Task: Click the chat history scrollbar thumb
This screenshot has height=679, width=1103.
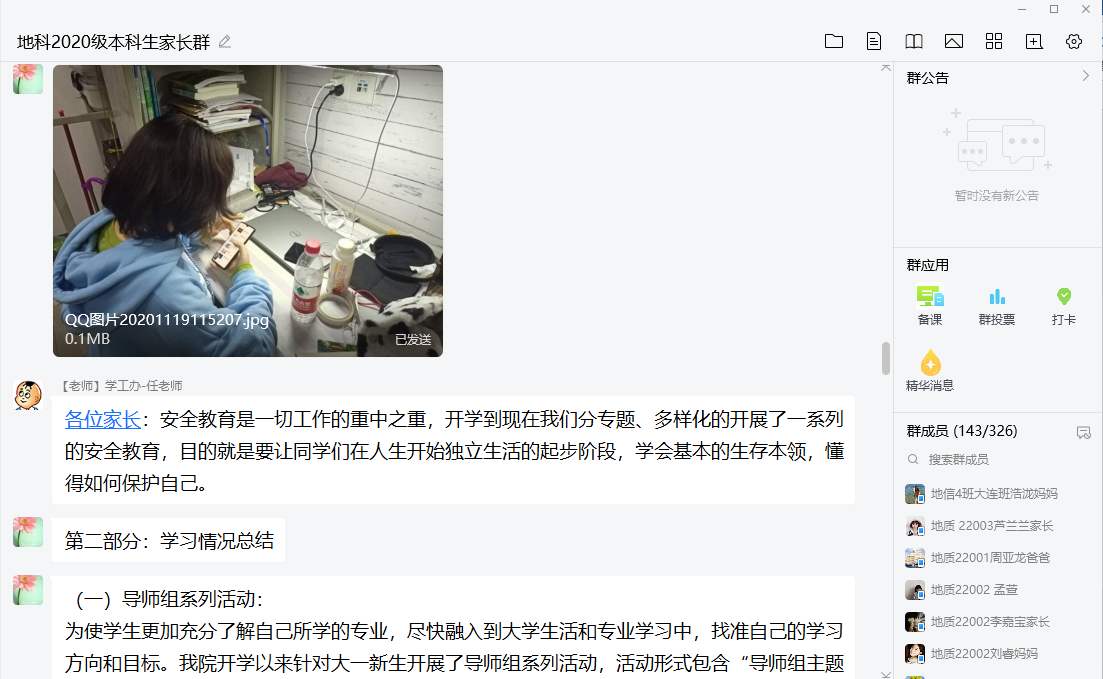Action: 886,359
